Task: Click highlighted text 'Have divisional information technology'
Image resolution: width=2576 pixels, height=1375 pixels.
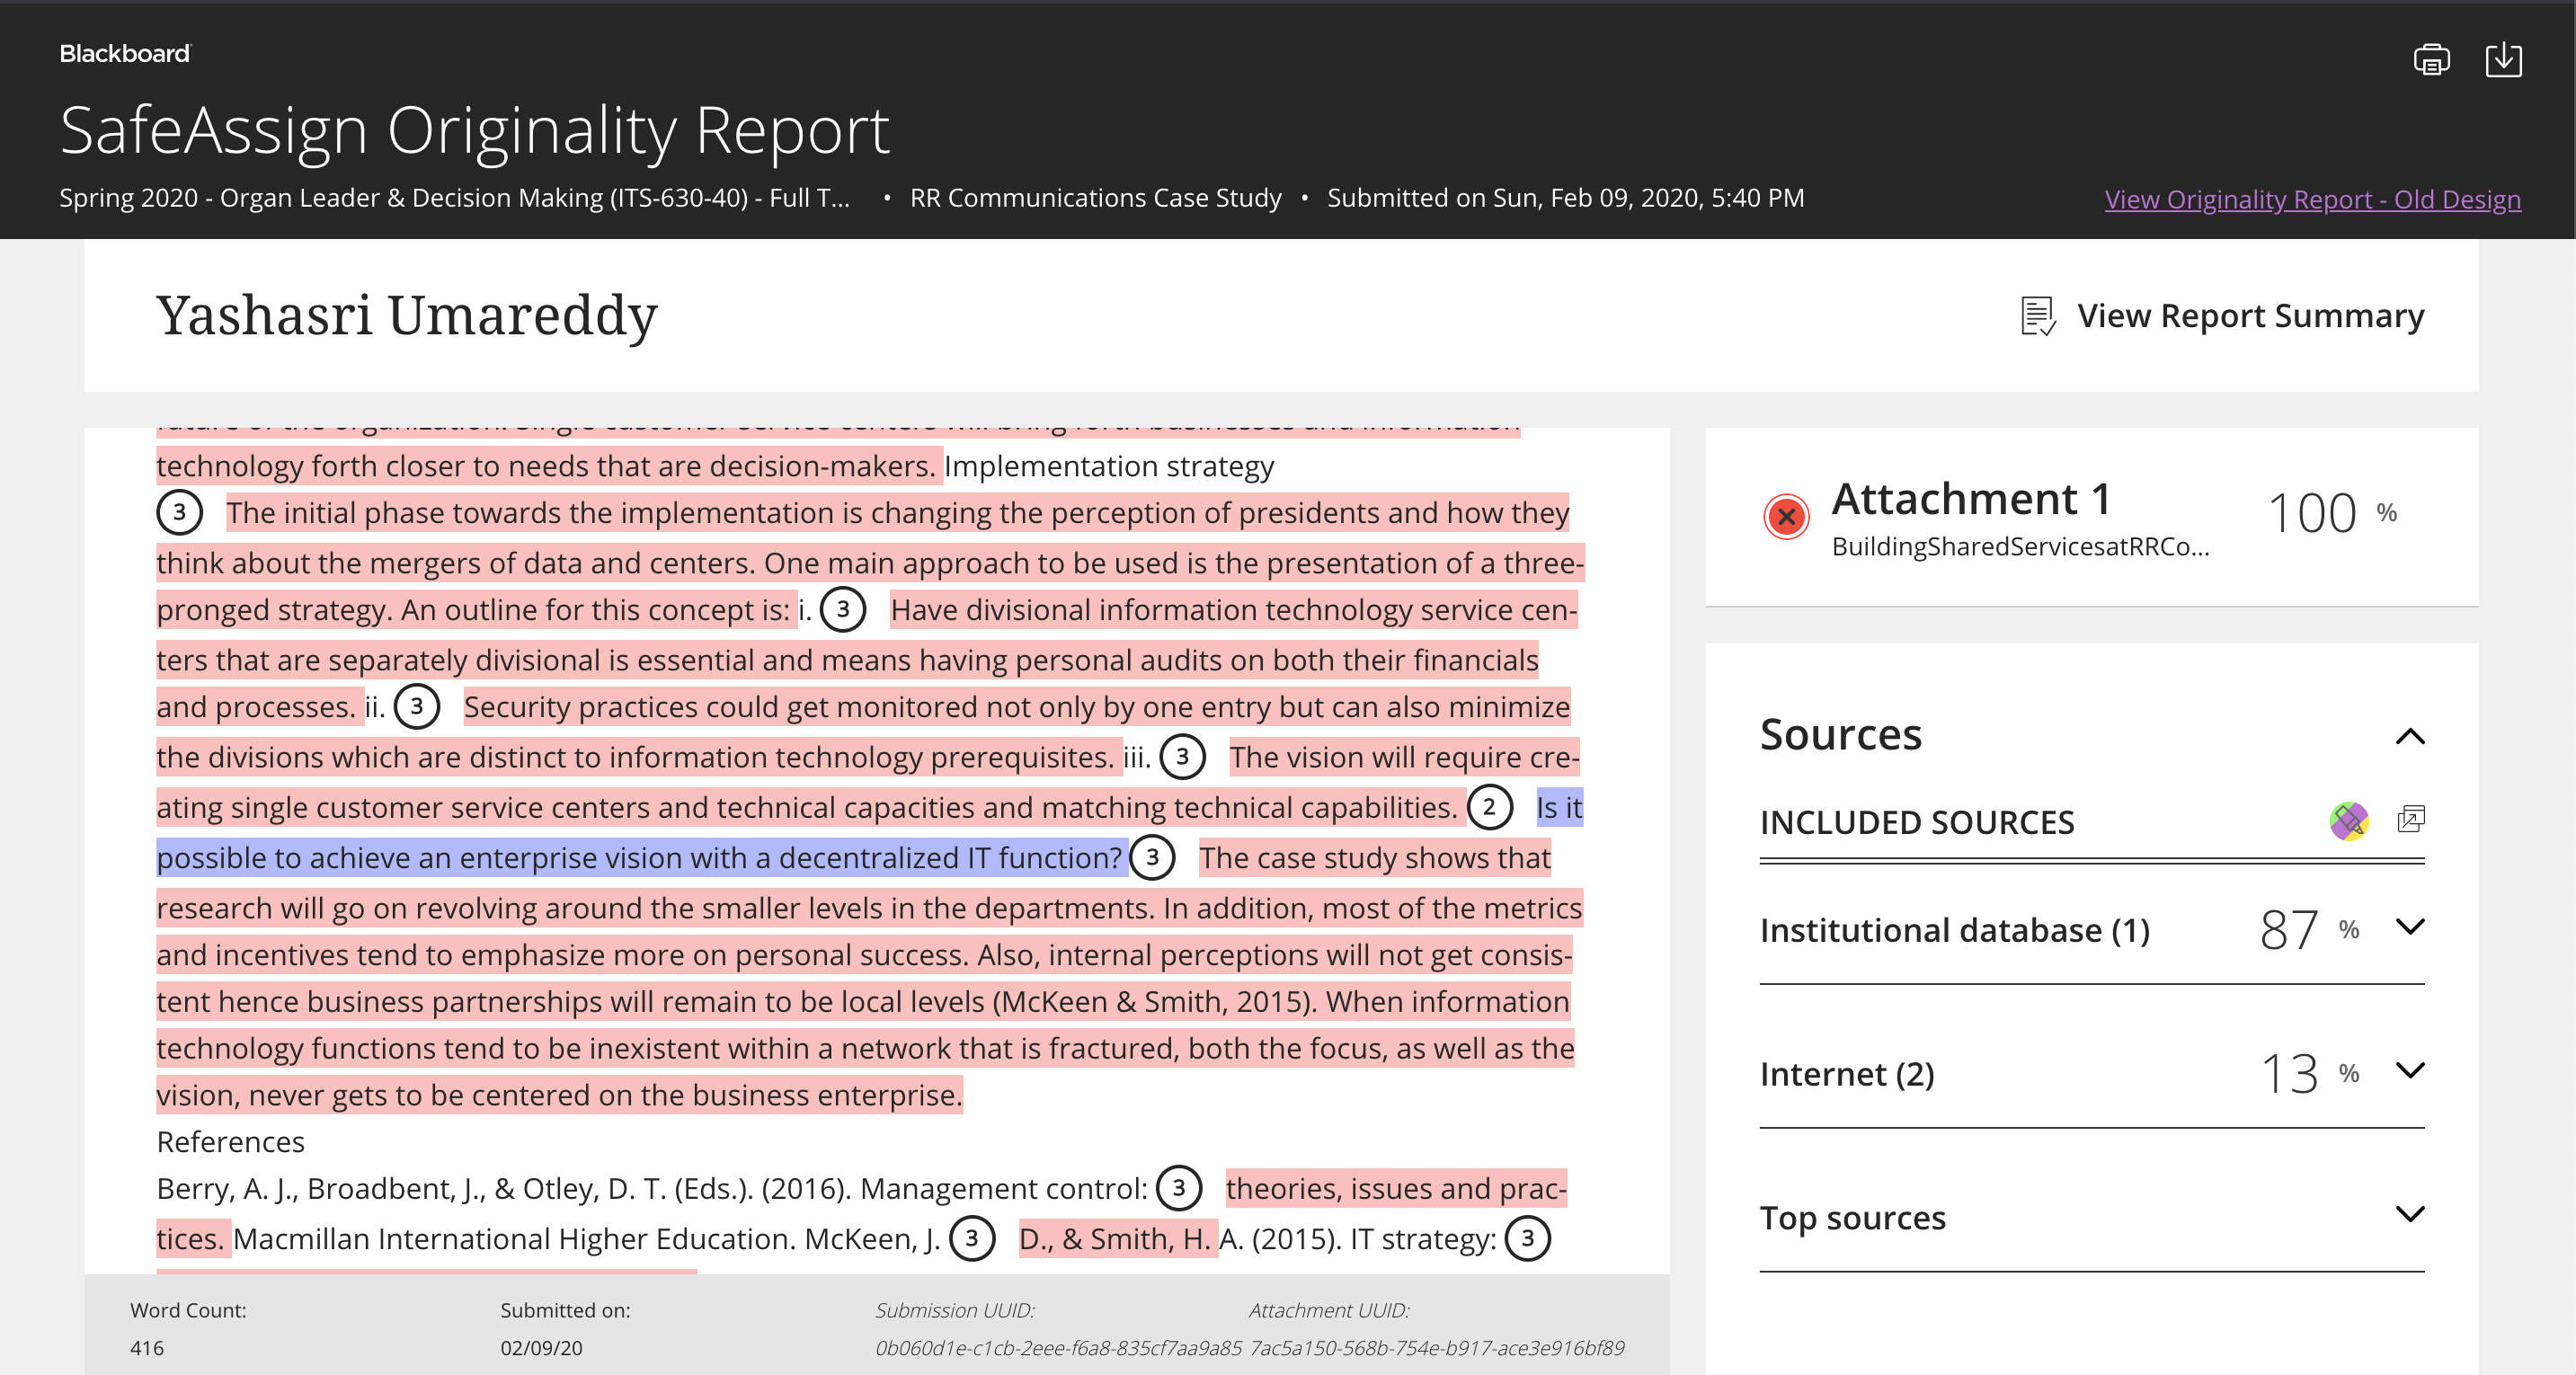Action: 1233,610
